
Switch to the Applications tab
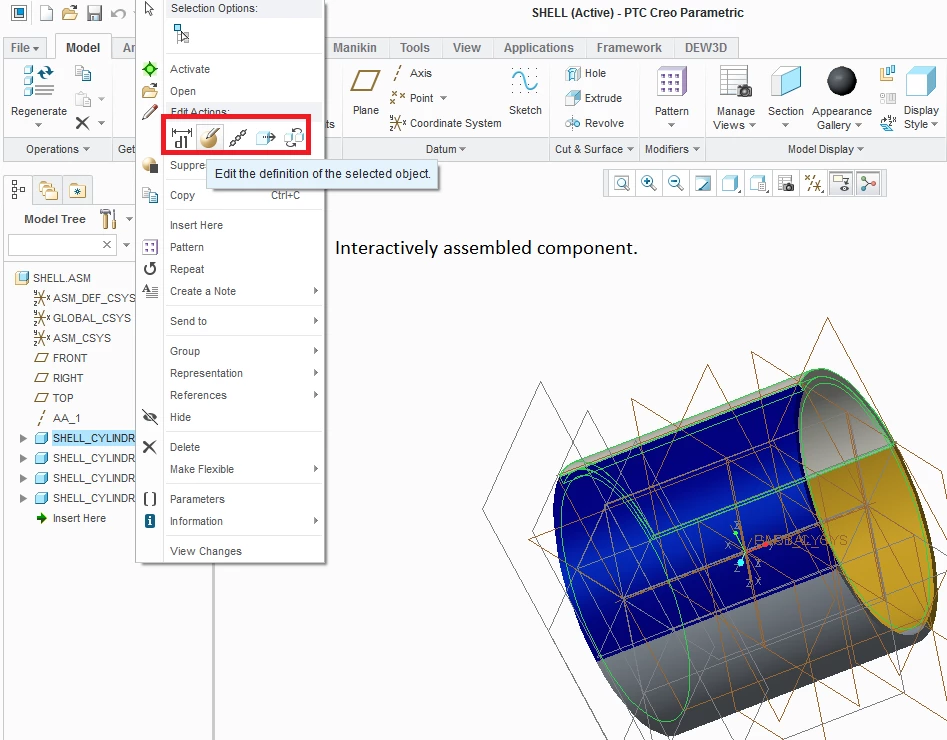click(538, 48)
